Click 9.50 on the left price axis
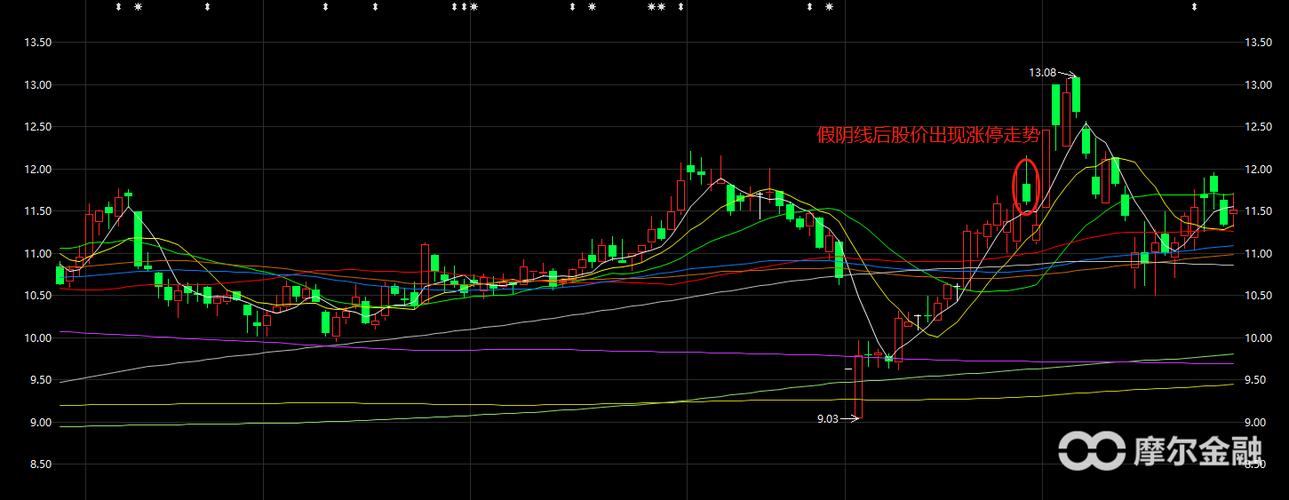The image size is (1289, 500). pyautogui.click(x=40, y=380)
